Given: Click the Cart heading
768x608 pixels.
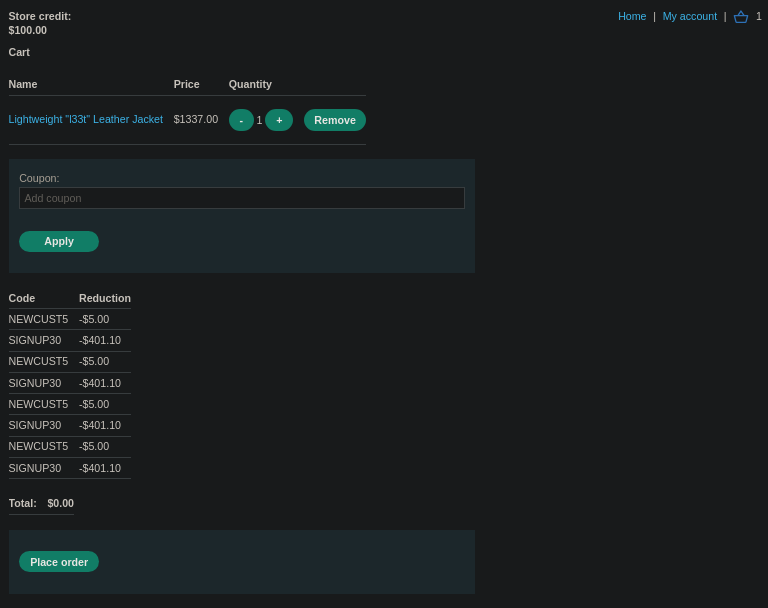Looking at the screenshot, I should click(19, 52).
